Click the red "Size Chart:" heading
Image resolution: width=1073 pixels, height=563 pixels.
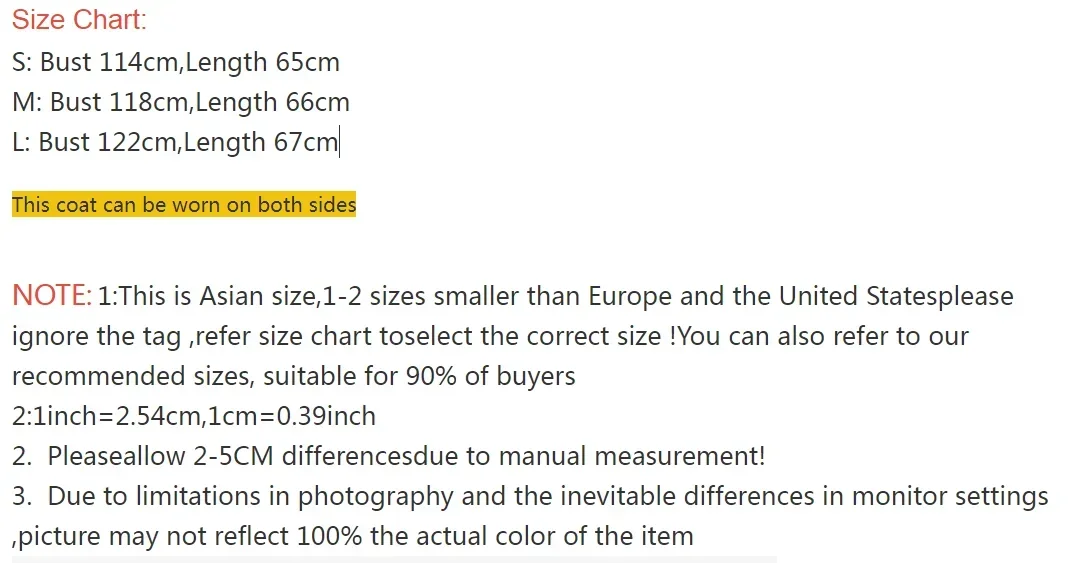pyautogui.click(x=79, y=22)
